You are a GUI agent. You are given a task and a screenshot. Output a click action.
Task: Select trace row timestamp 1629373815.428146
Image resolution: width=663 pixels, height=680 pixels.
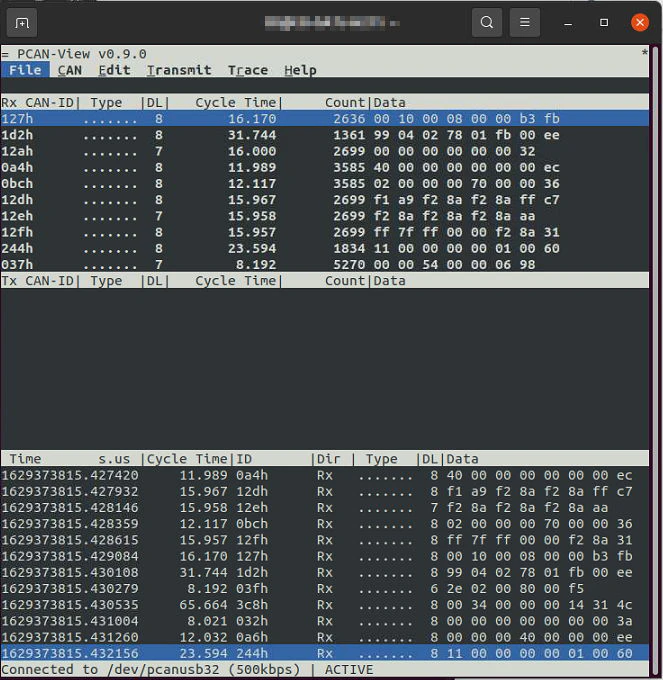(x=325, y=507)
